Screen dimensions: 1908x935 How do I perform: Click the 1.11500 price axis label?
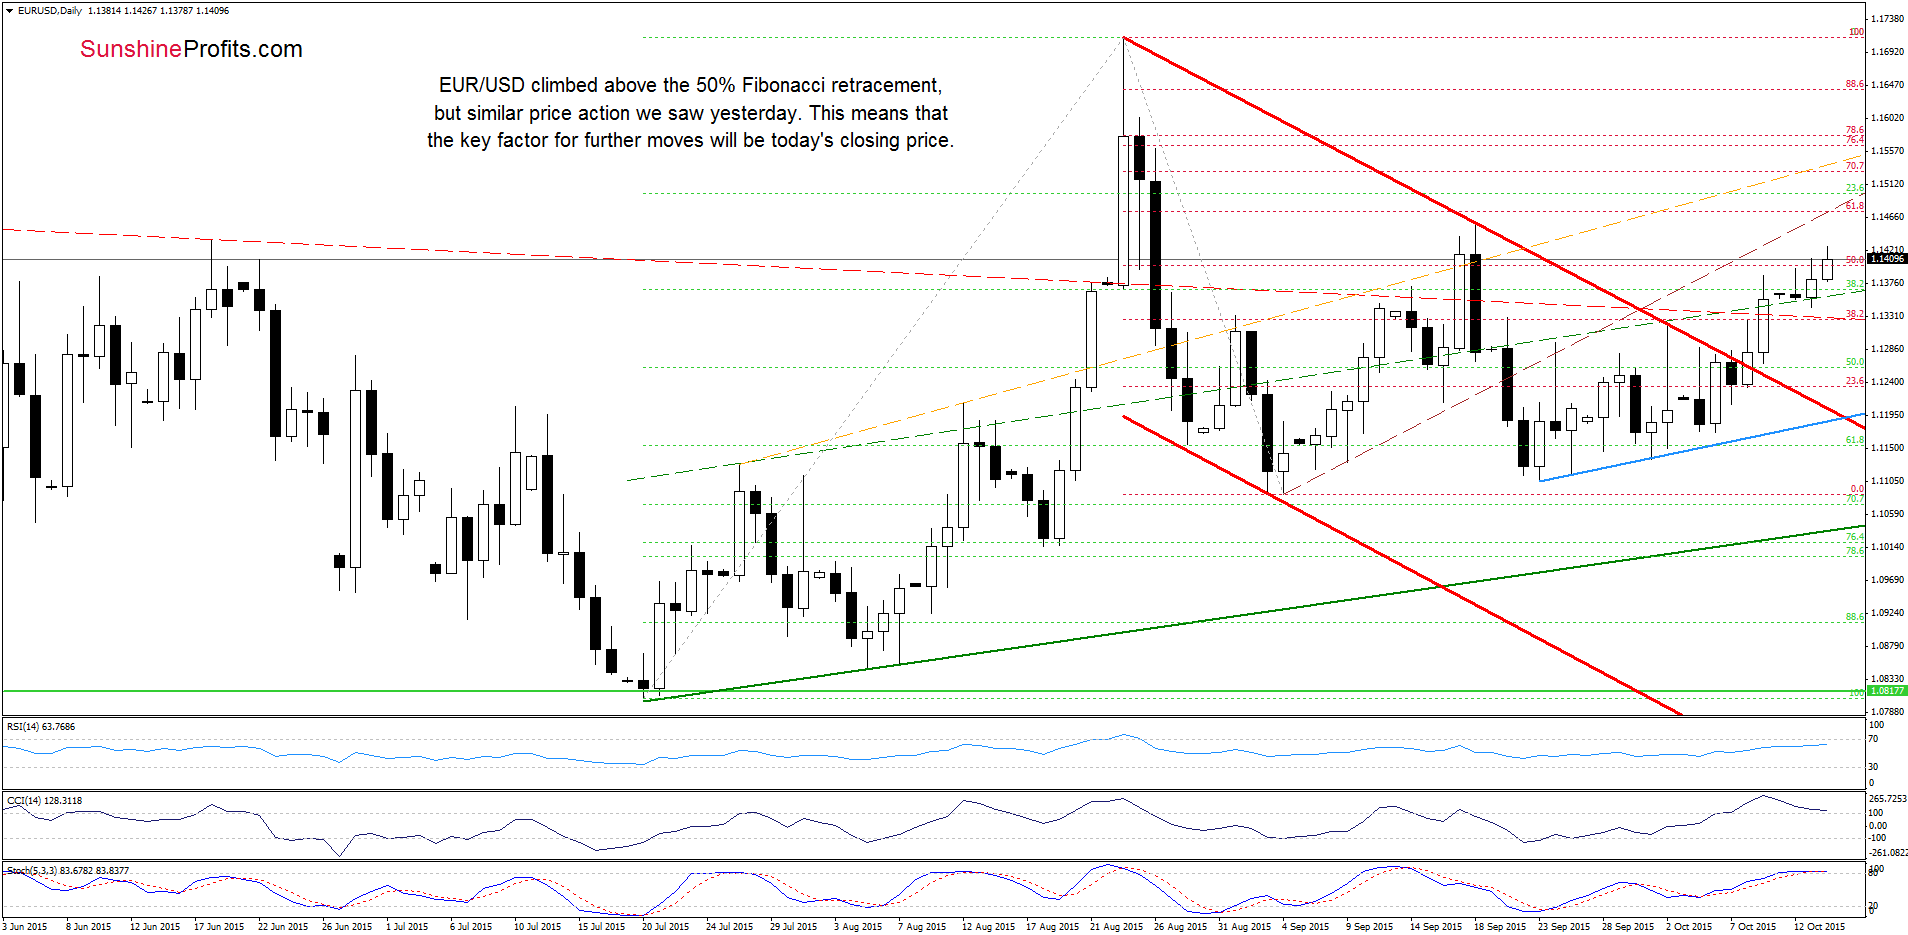click(x=1888, y=448)
